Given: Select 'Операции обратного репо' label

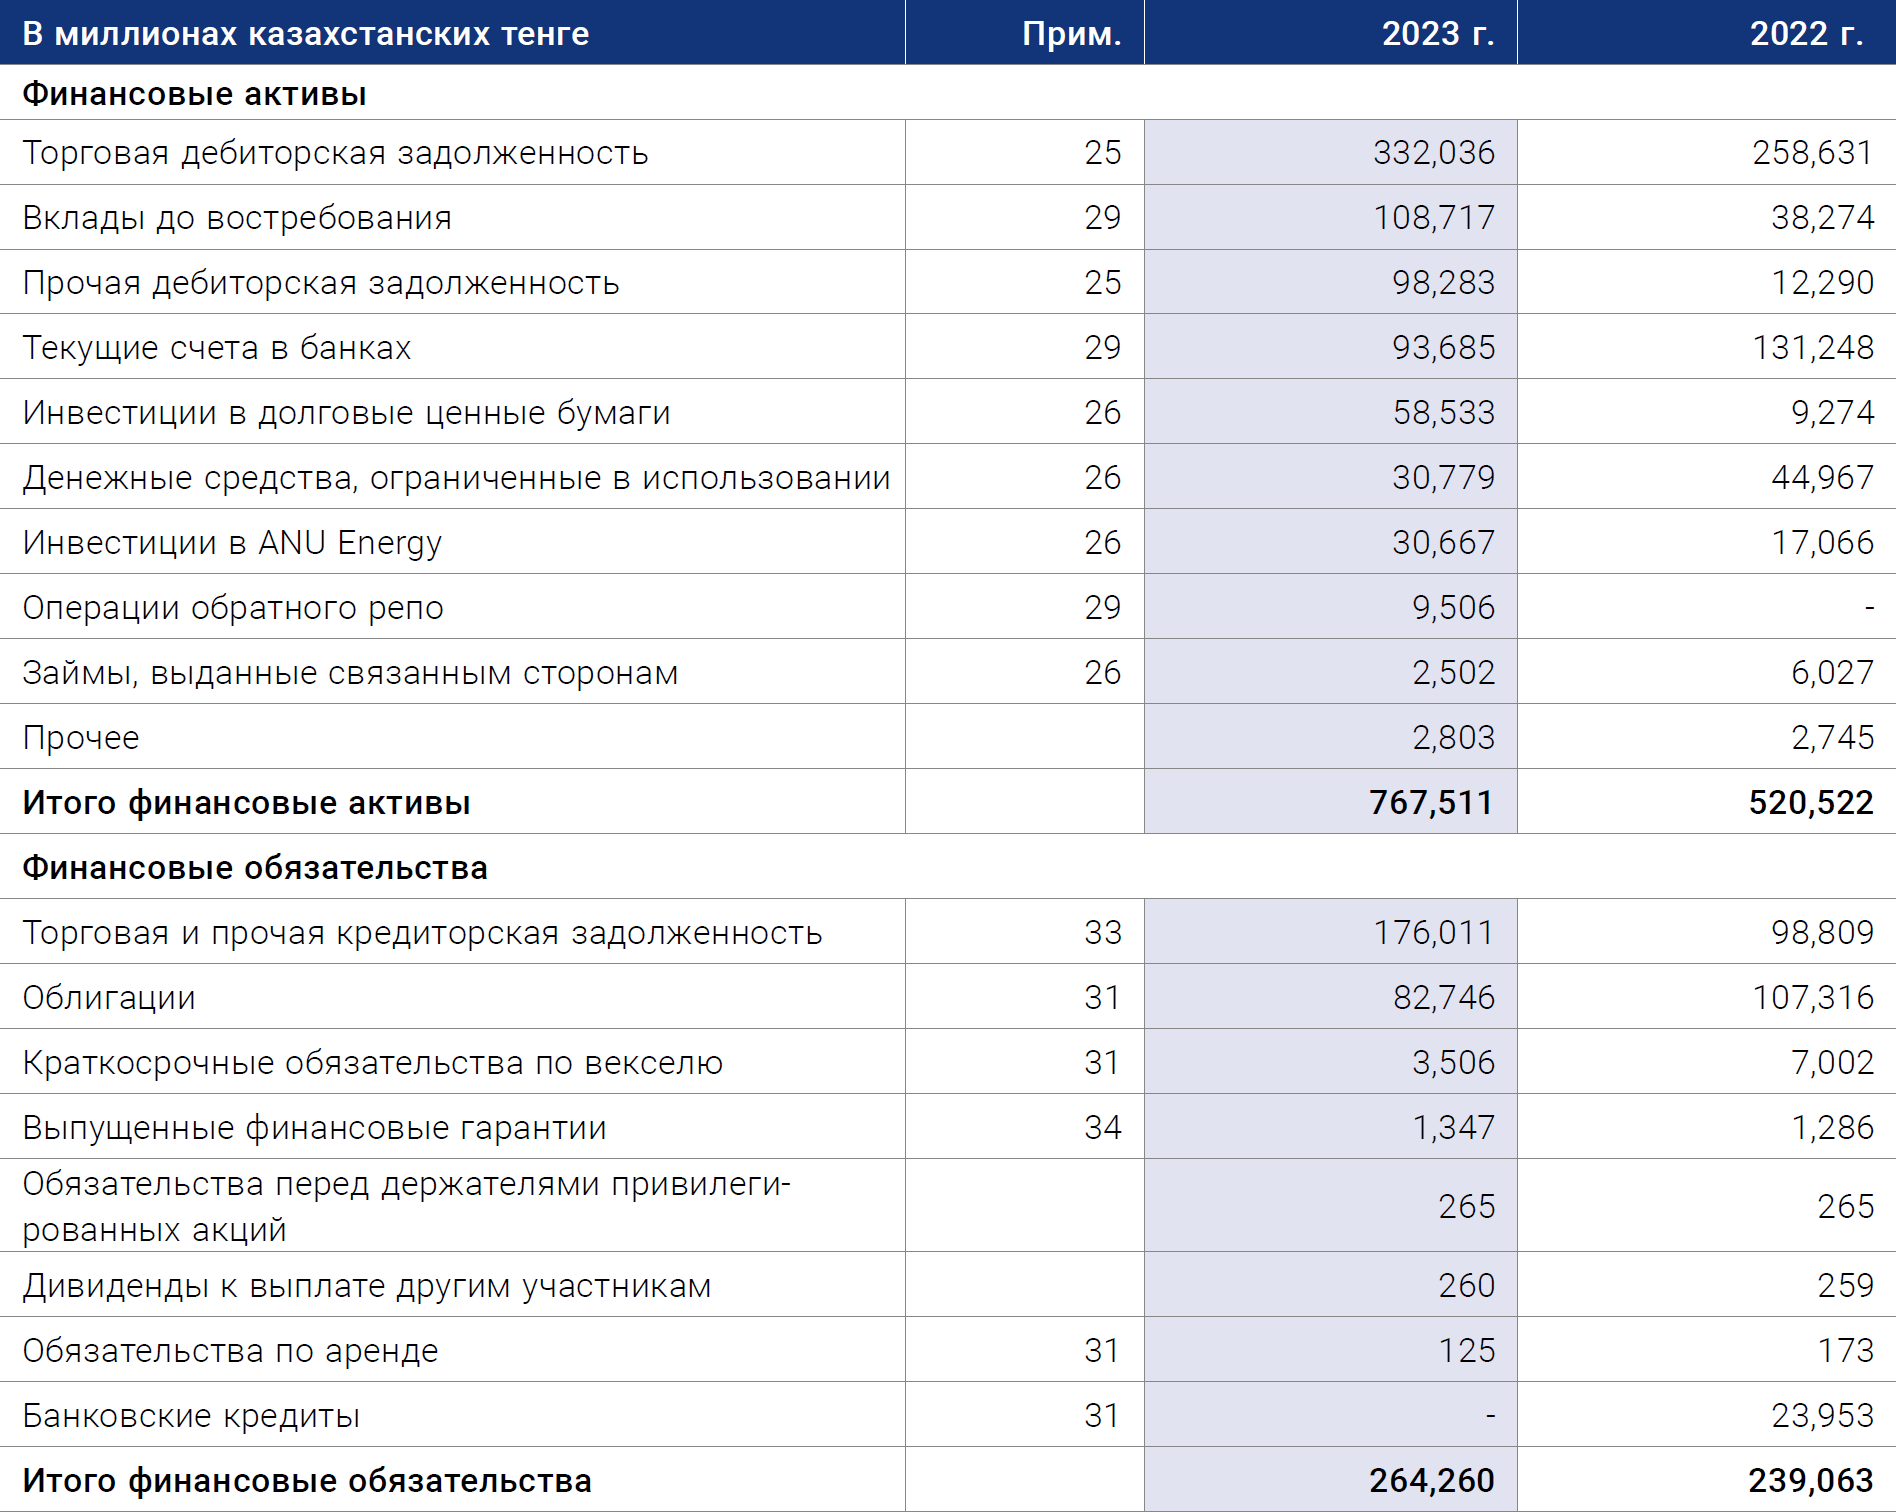Looking at the screenshot, I should 233,608.
